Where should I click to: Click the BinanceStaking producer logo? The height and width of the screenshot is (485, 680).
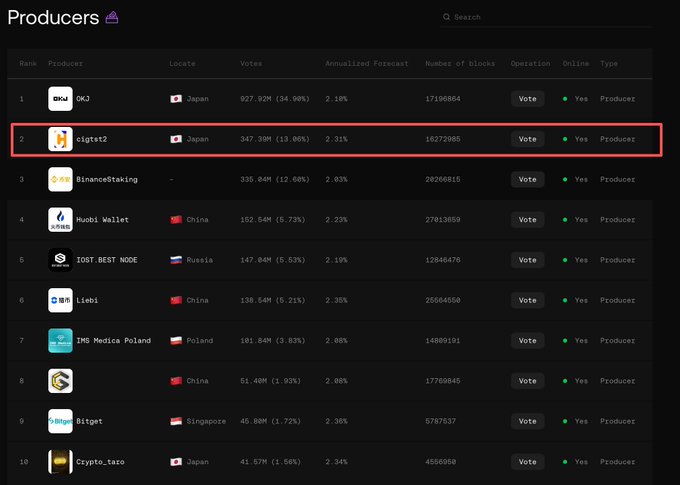click(x=60, y=180)
